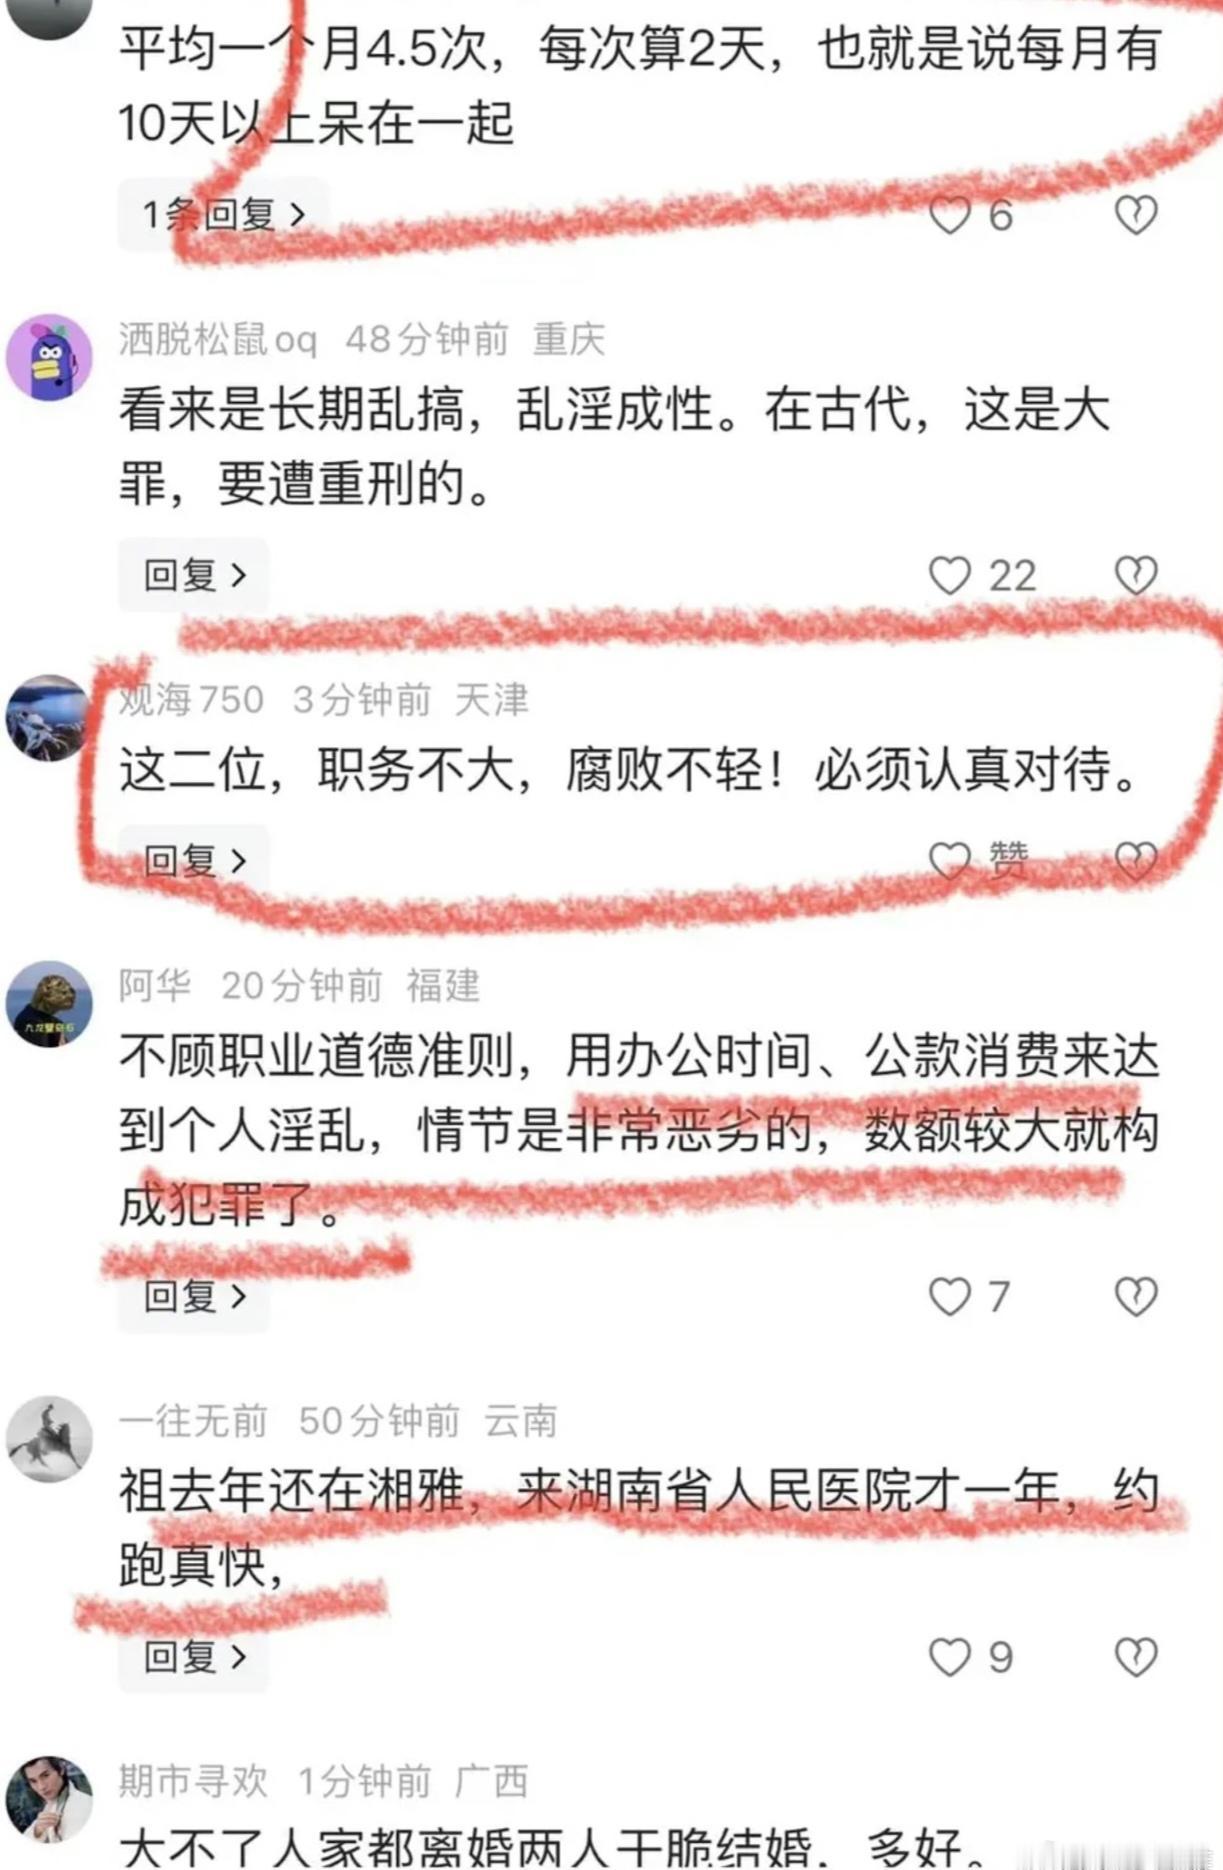Open reply under 观海750's comment
Image resolution: width=1223 pixels, height=1870 pixels.
(x=194, y=860)
